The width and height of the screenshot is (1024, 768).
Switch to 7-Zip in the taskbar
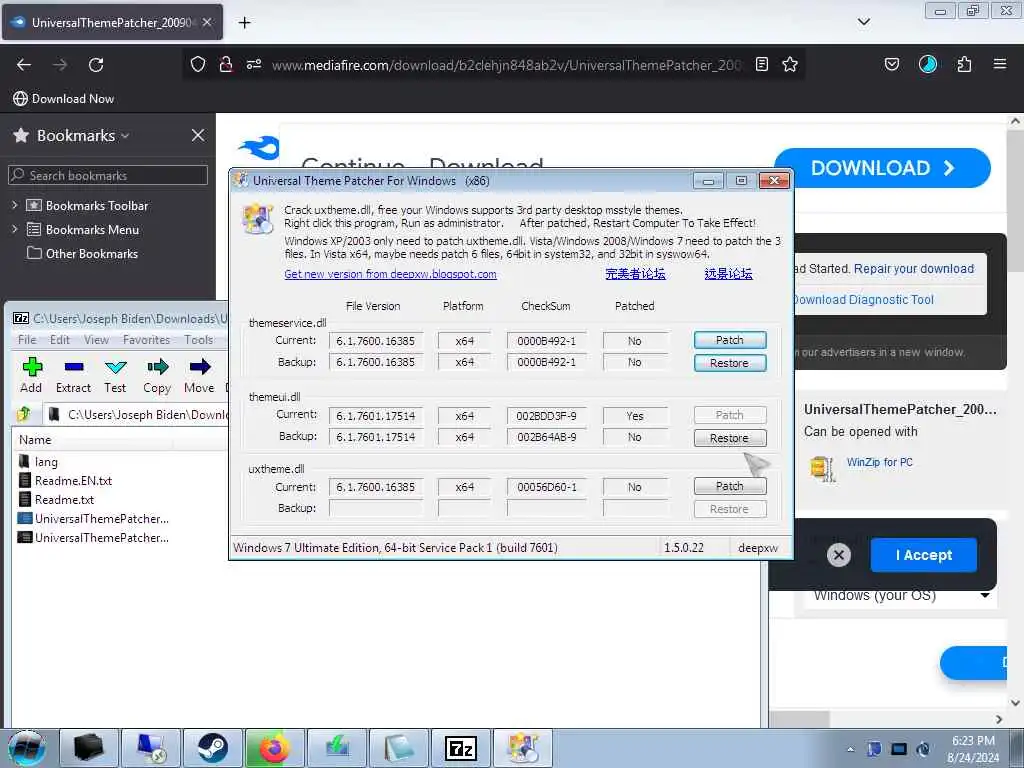(x=460, y=748)
